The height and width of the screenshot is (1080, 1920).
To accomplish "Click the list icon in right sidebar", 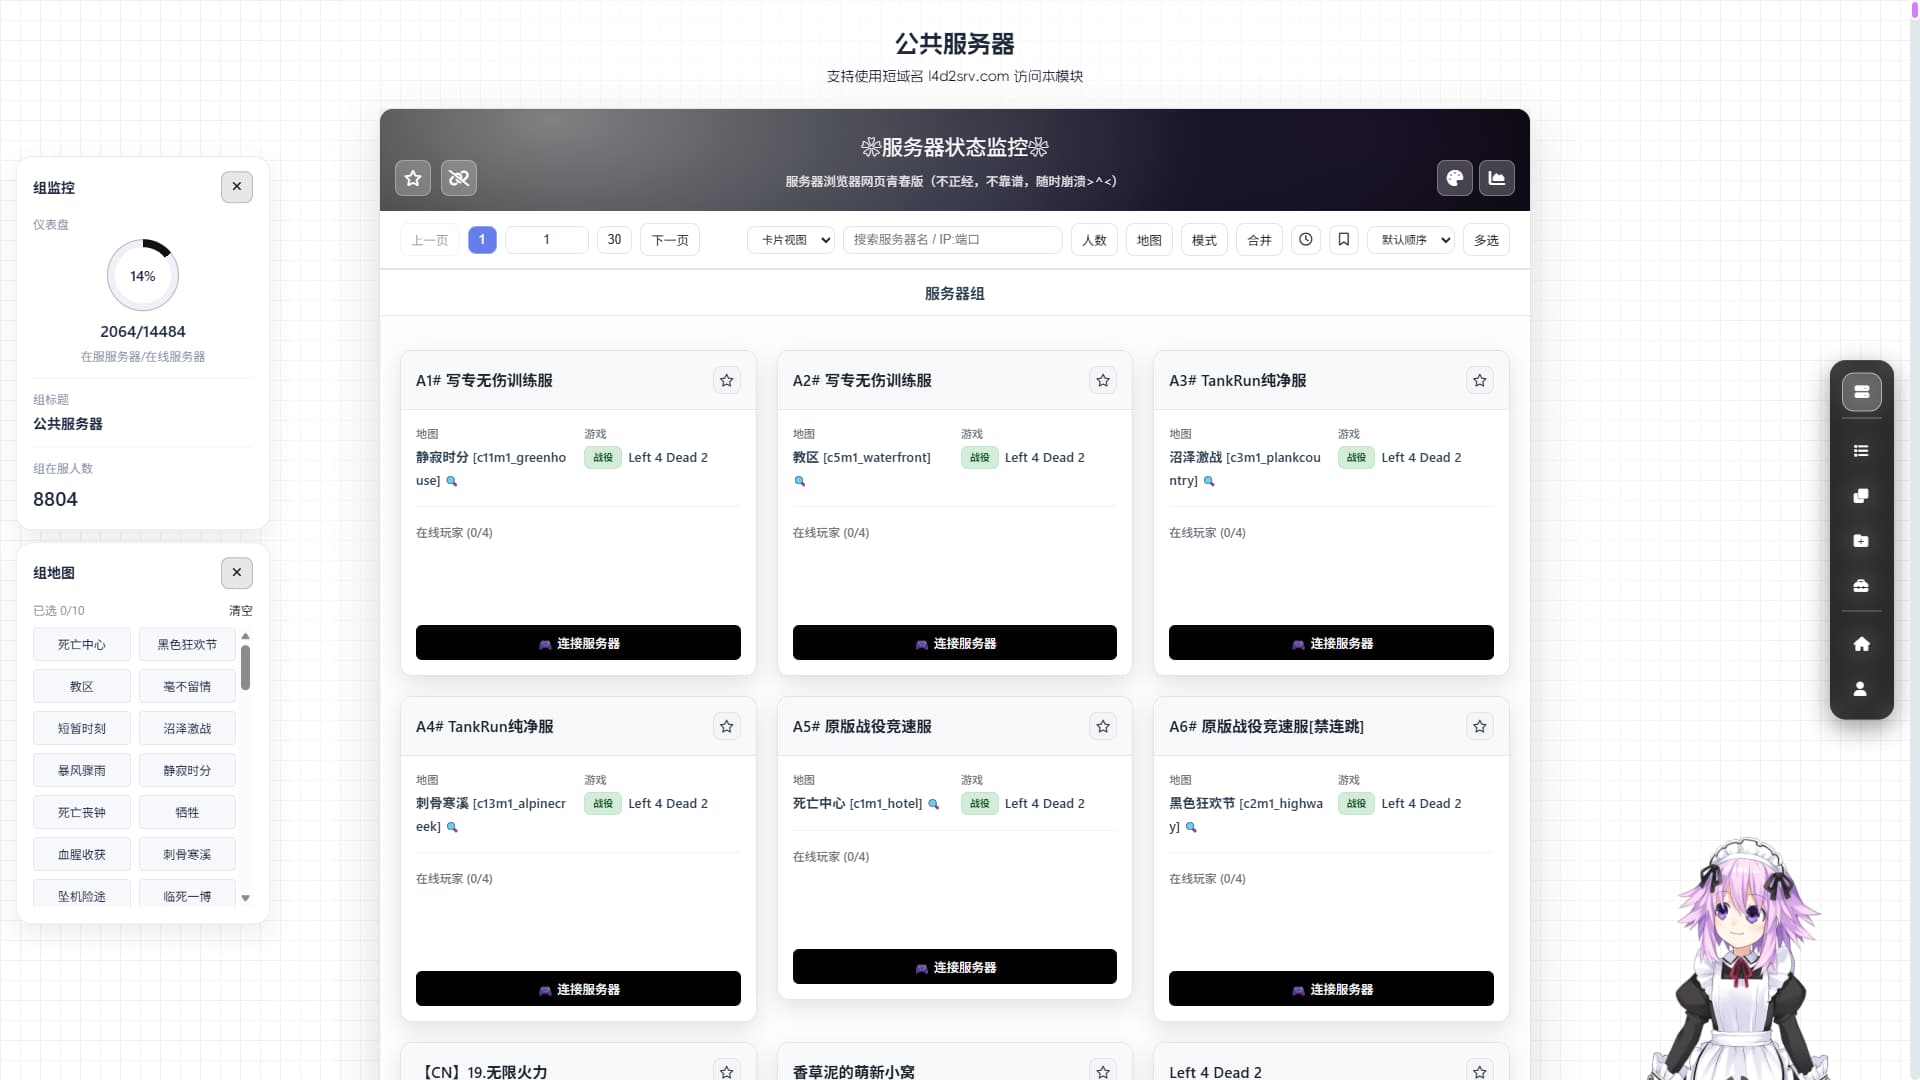I will (x=1861, y=451).
